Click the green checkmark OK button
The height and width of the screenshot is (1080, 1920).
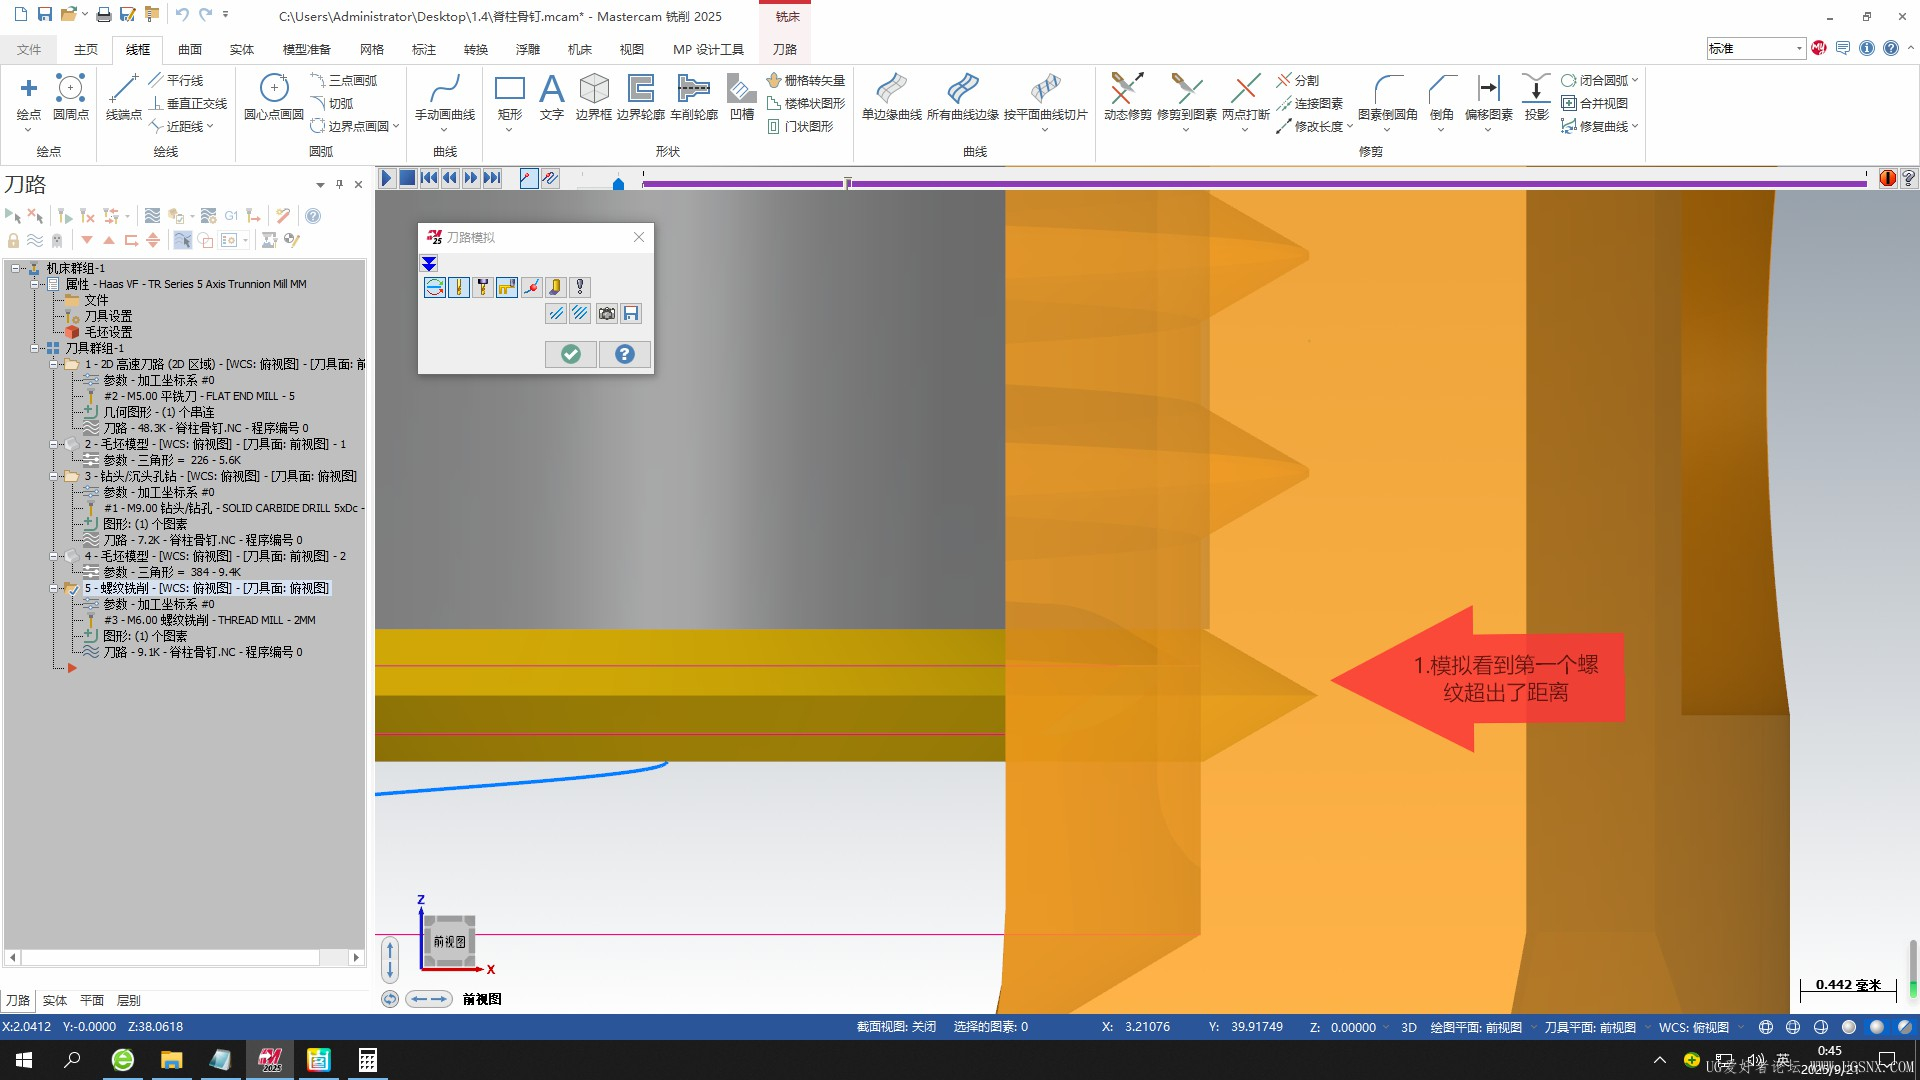(x=571, y=354)
